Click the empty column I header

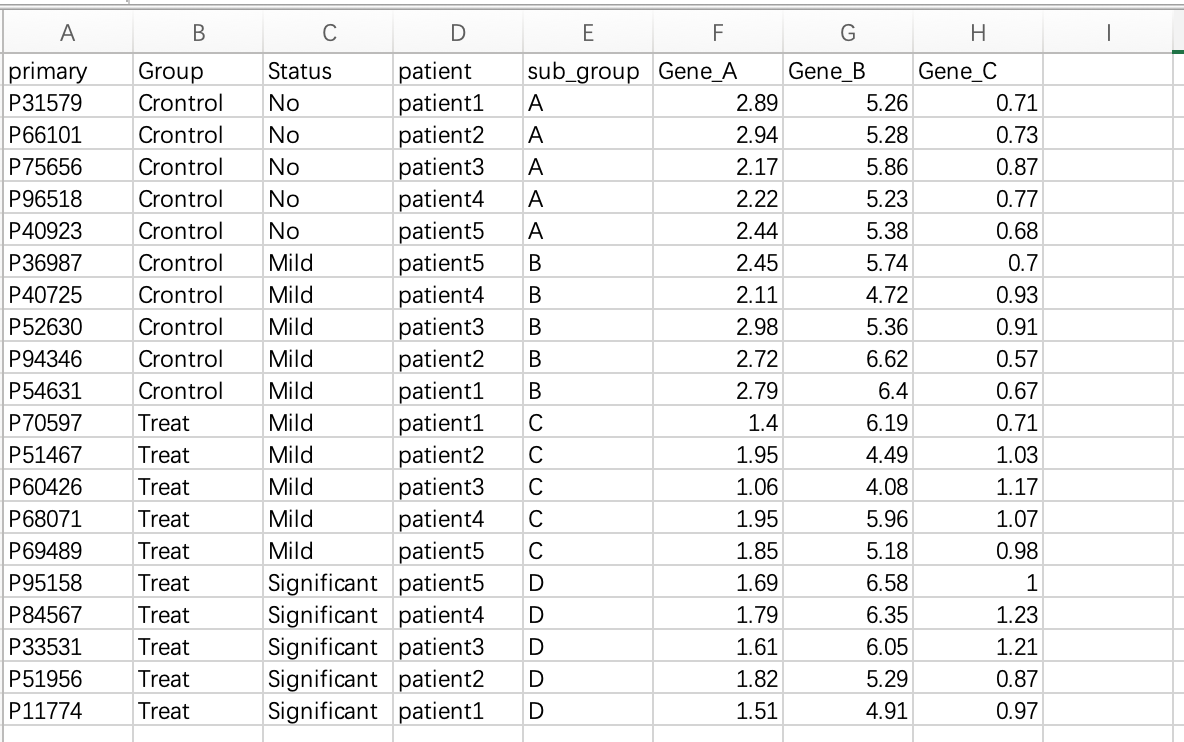[1108, 34]
